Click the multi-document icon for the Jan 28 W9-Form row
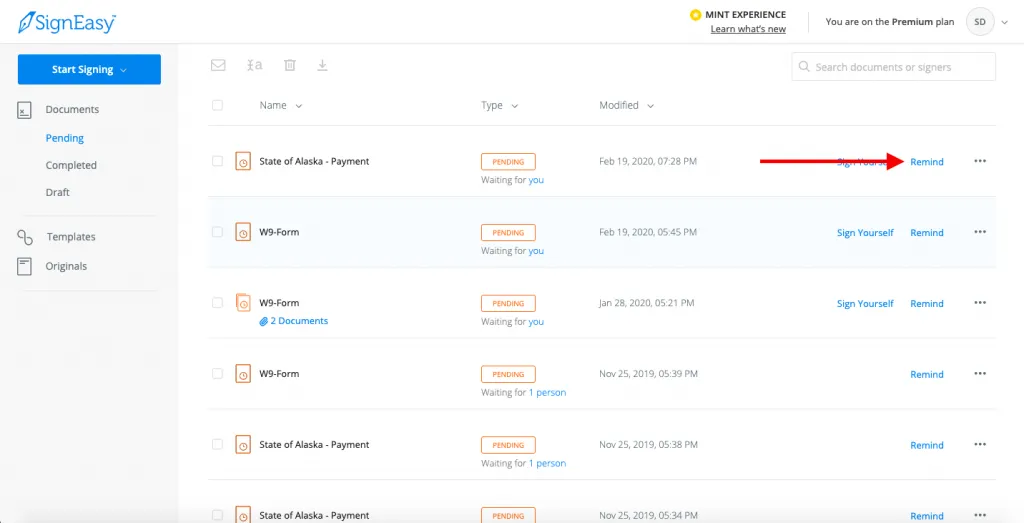1024x523 pixels. tap(243, 302)
